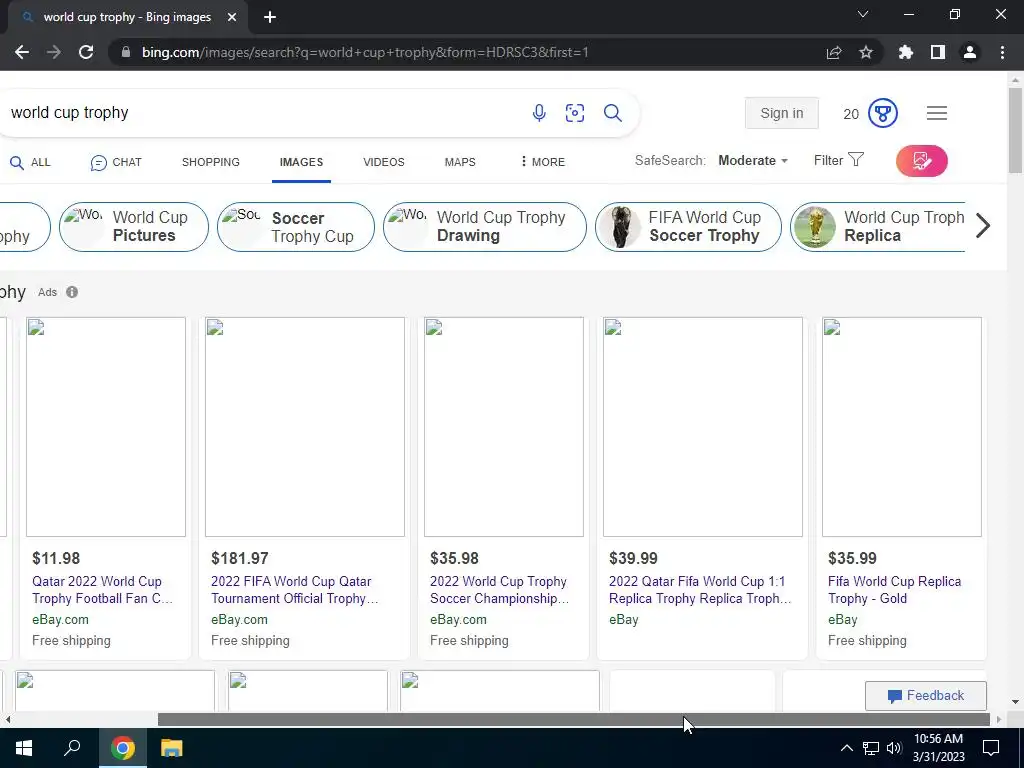This screenshot has height=768, width=1024.
Task: Open the 2022 World Cup Trophy Soccer Championship link
Action: click(500, 590)
